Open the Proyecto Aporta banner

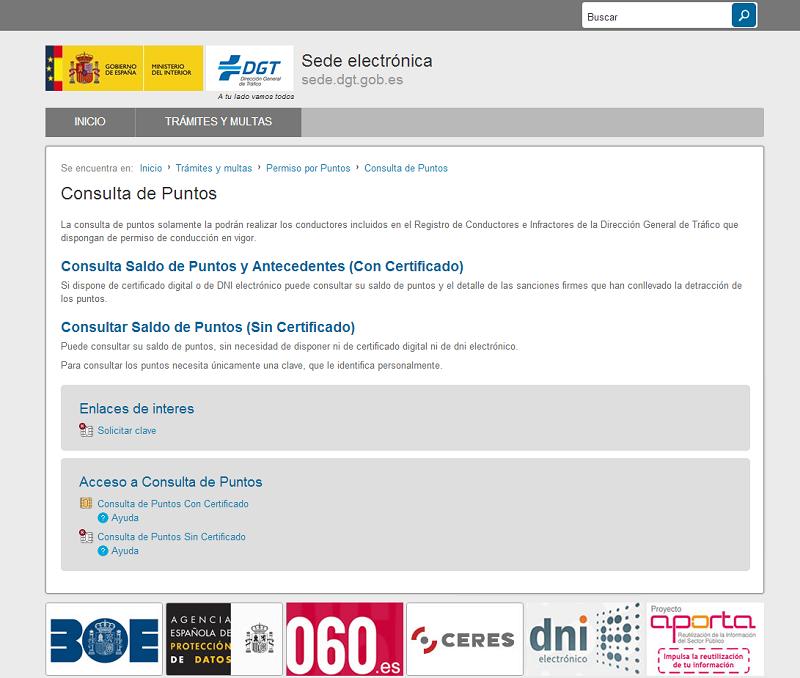coord(705,639)
